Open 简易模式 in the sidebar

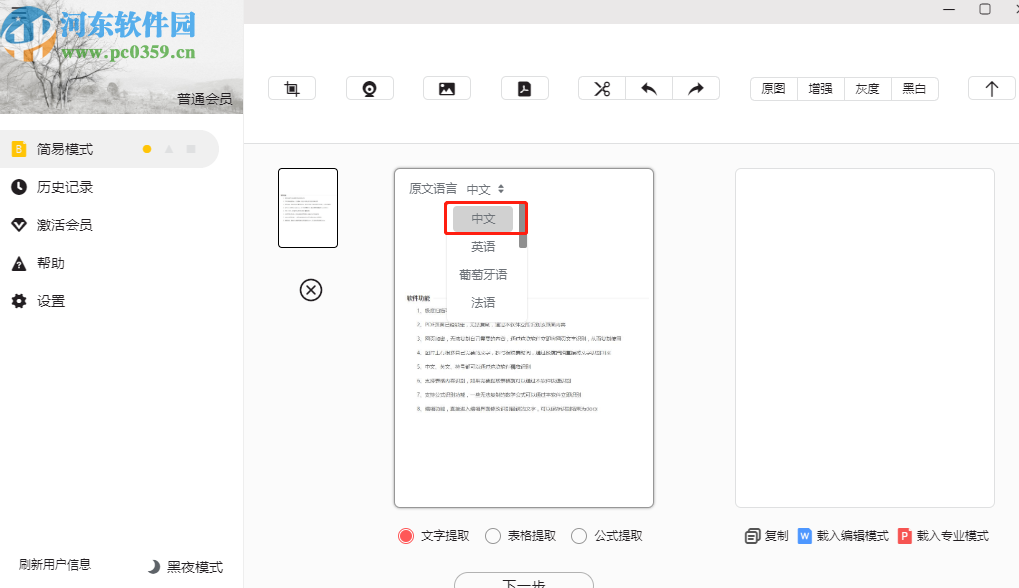point(109,149)
